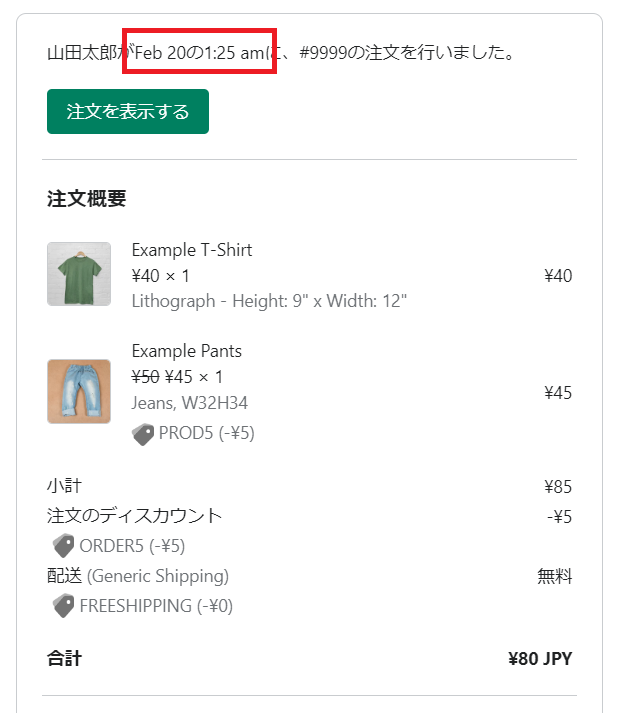Click the 注文のディスカウント label

135,516
